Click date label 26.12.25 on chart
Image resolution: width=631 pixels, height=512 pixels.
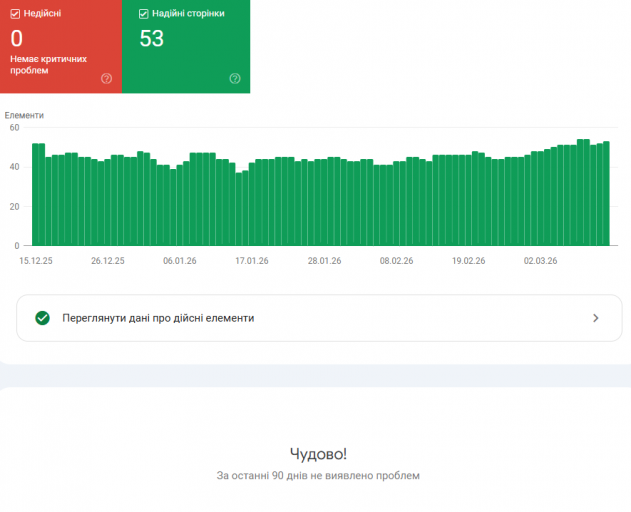click(108, 261)
